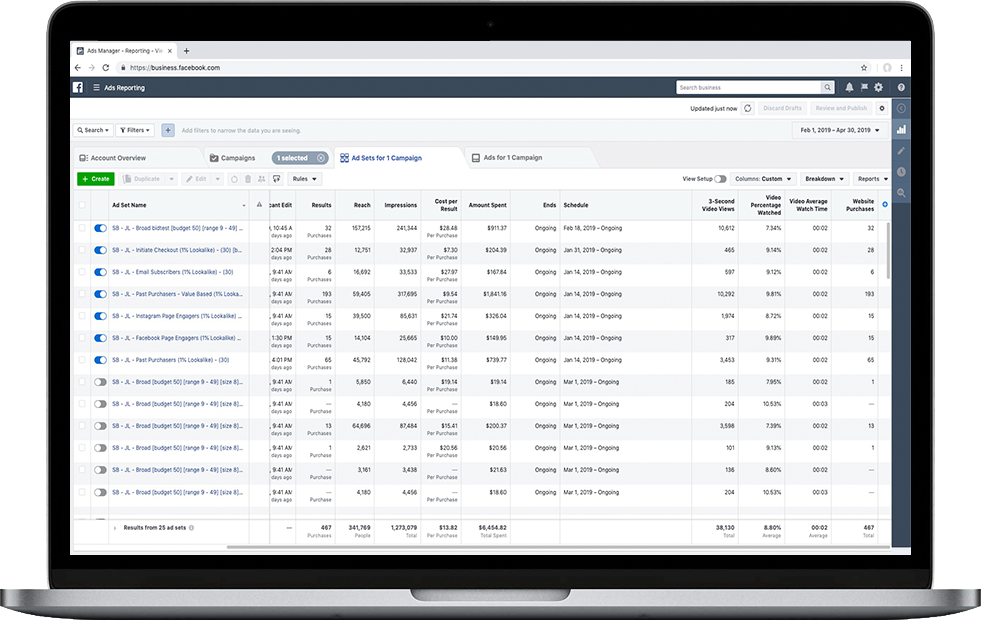Click Discard Drafts button
The width and height of the screenshot is (981, 620).
tap(782, 108)
